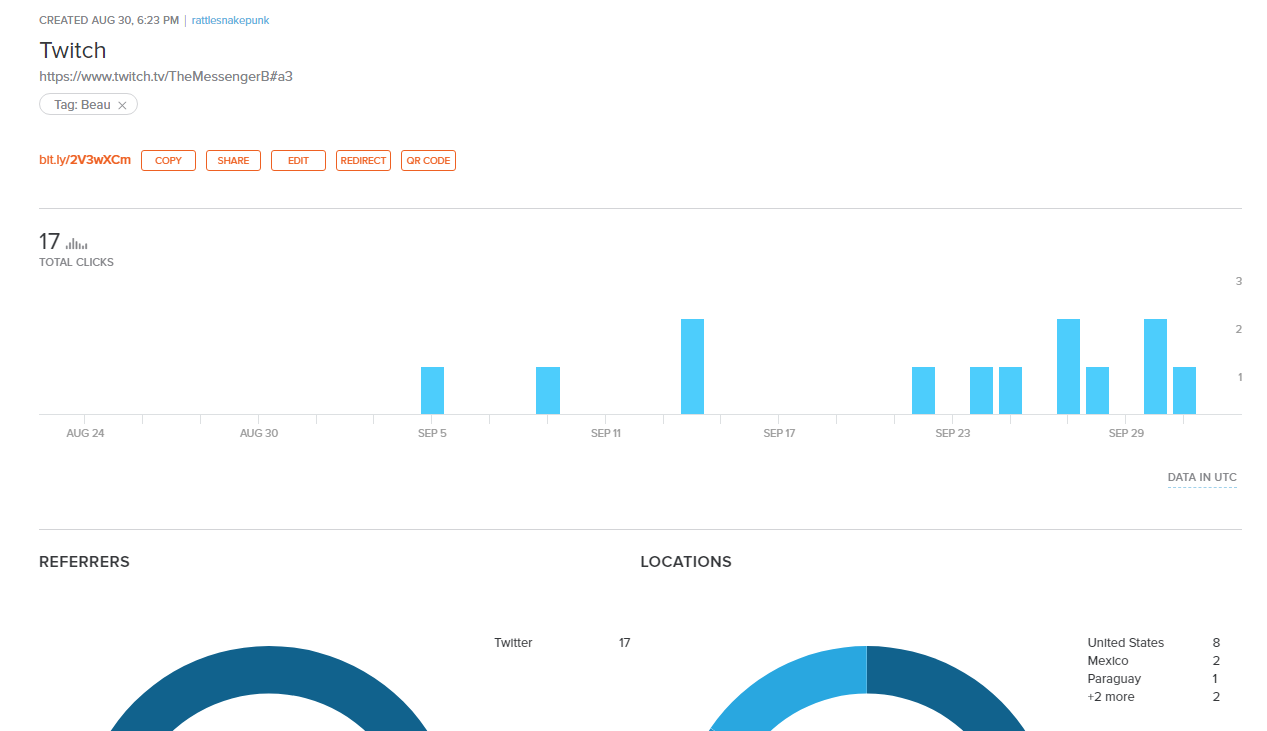The width and height of the screenshot is (1267, 731).
Task: Generate a QR CODE for the link
Action: point(428,160)
